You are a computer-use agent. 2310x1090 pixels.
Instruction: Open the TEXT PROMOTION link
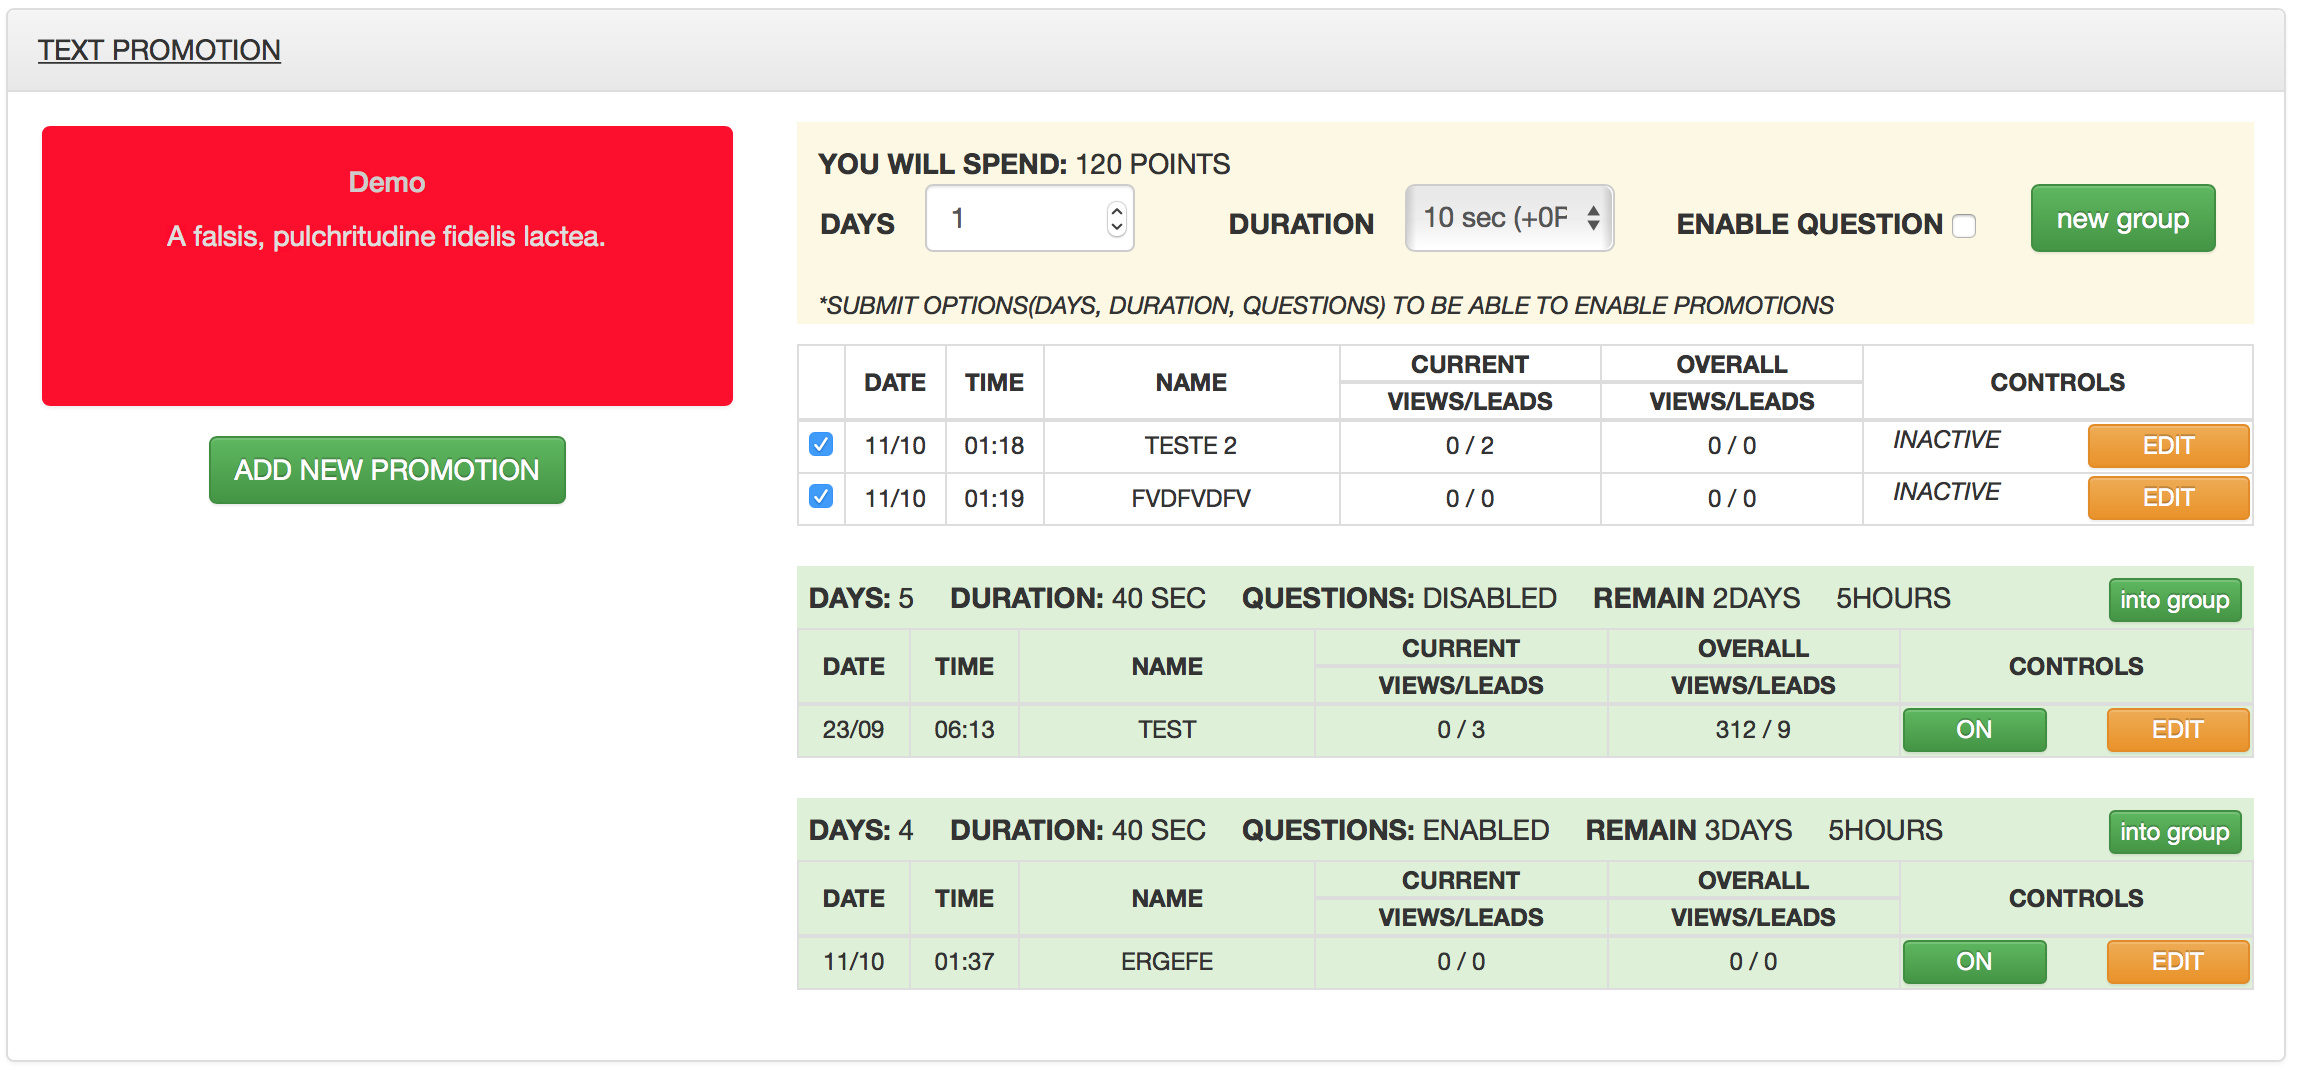(x=159, y=50)
